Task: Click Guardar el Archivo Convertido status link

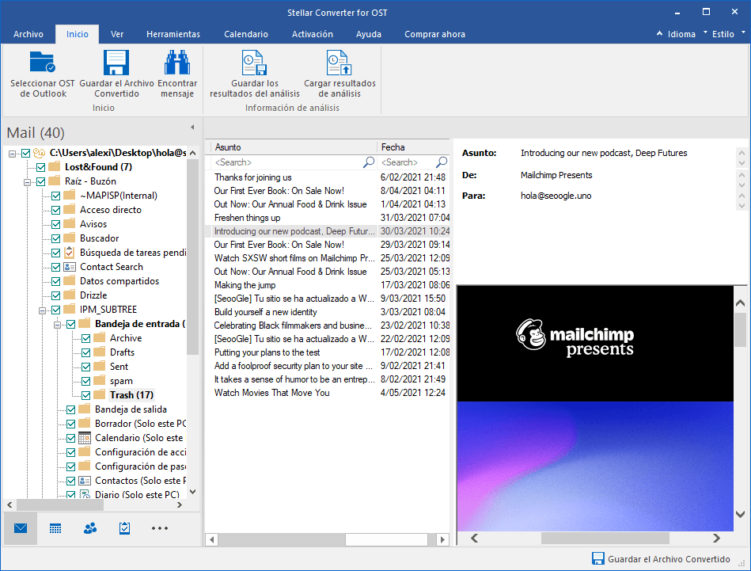Action: pos(669,559)
